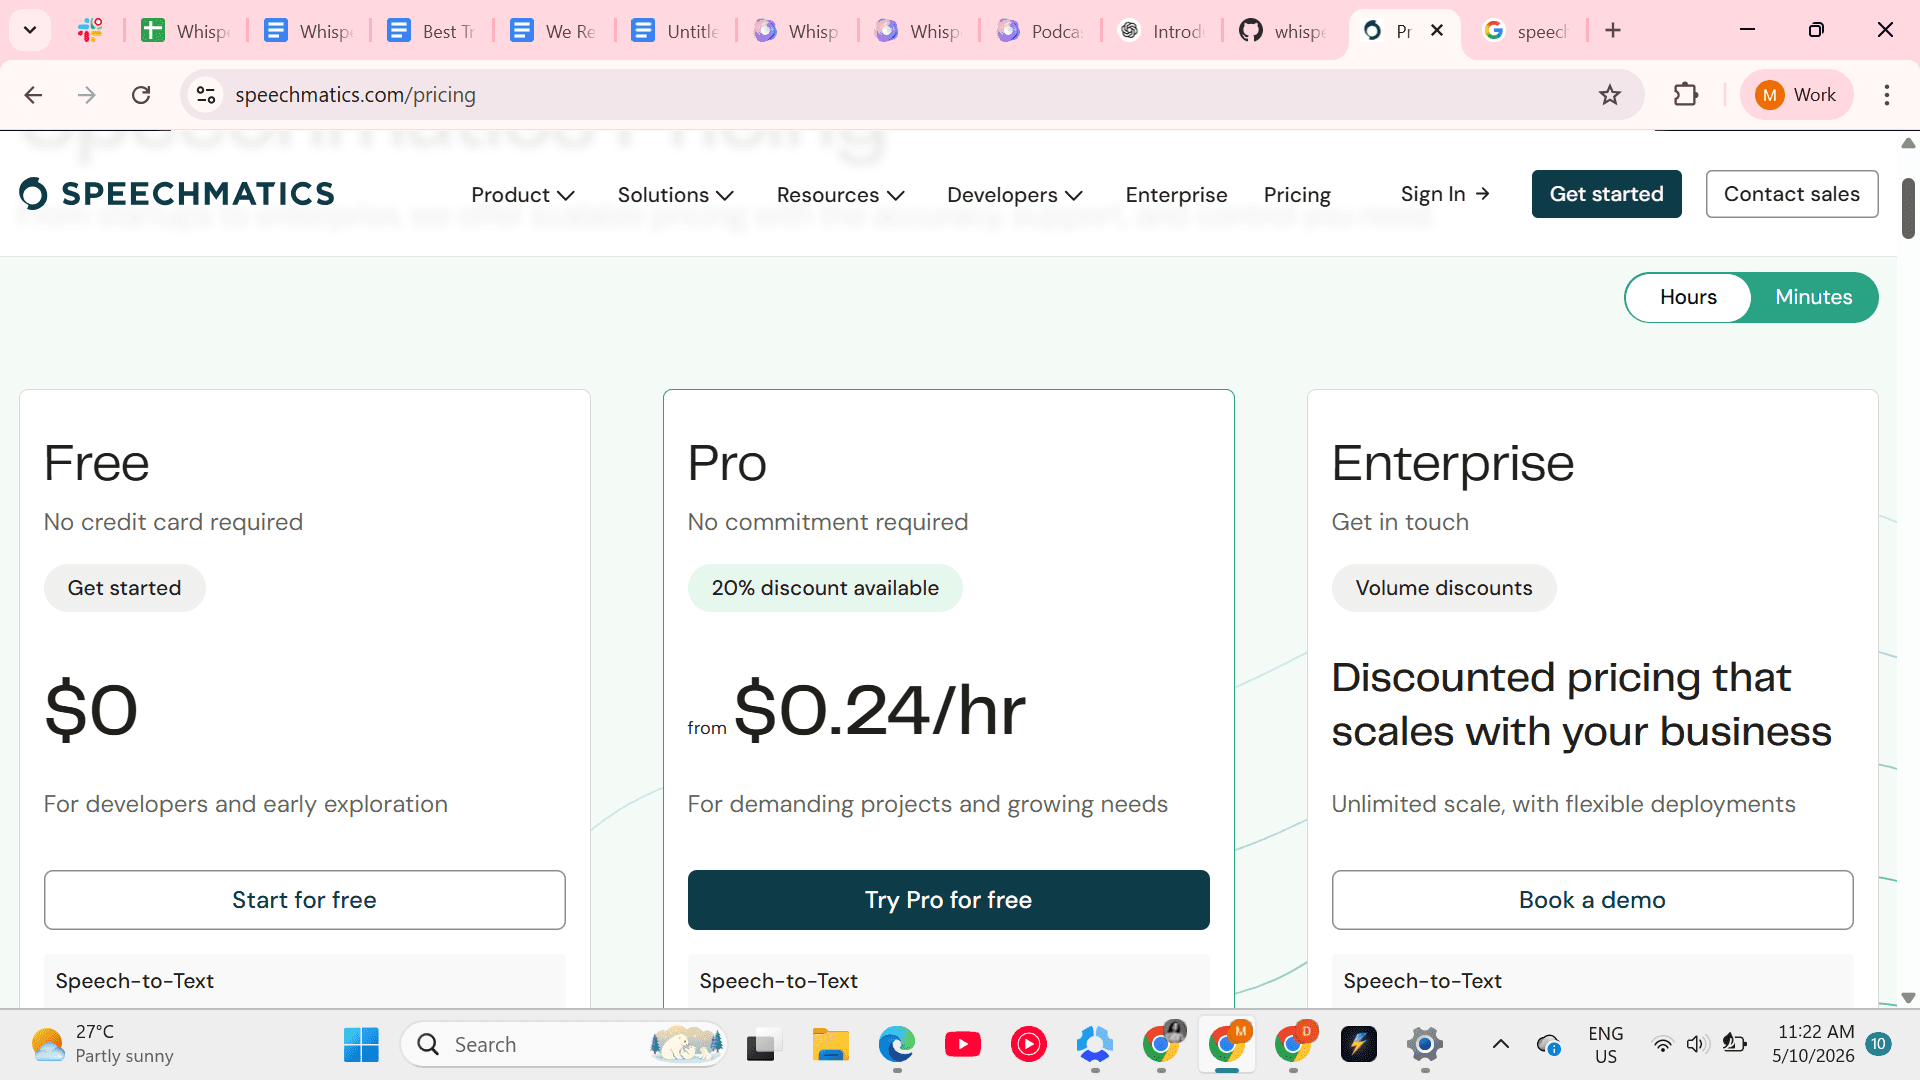The height and width of the screenshot is (1080, 1920).
Task: Switch to the Google speech tab
Action: point(1526,31)
